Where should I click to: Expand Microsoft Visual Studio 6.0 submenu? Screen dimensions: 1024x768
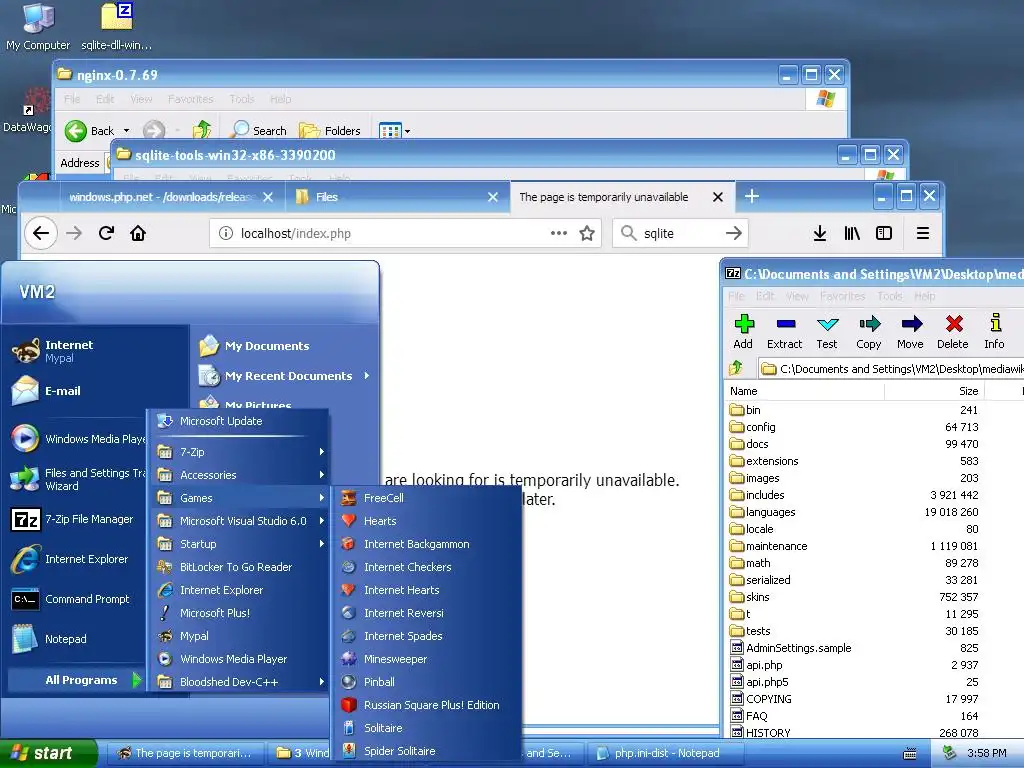point(240,520)
